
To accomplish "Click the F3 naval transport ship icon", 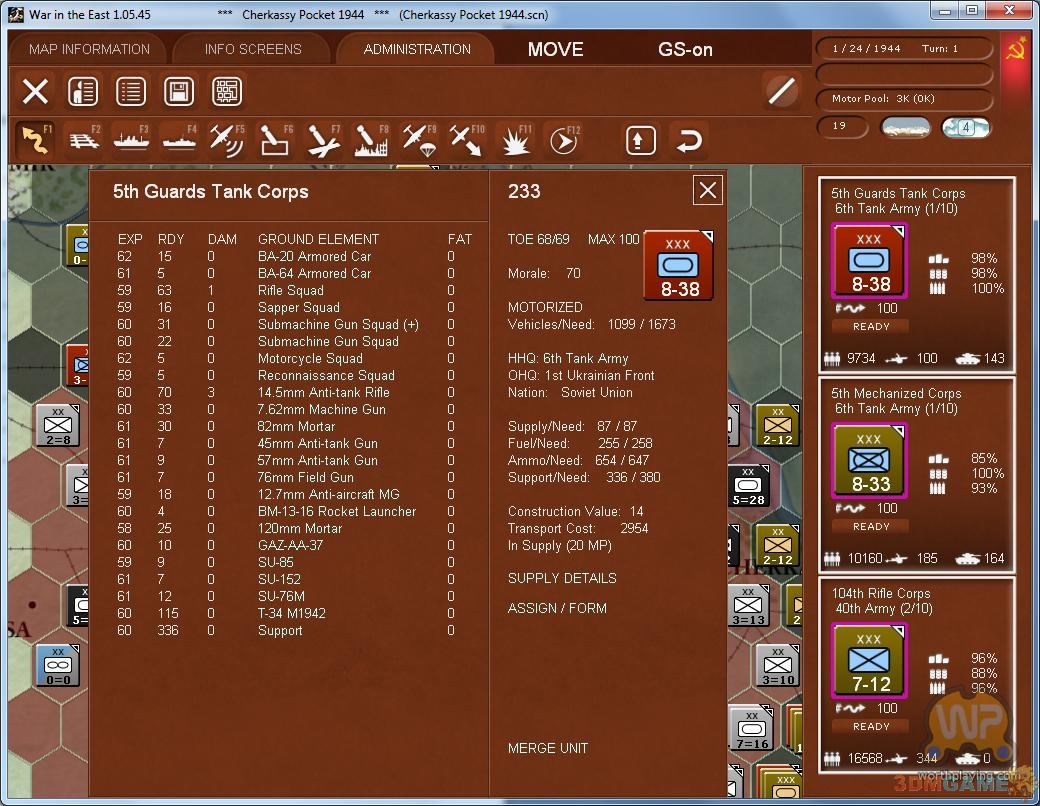I will coord(131,140).
